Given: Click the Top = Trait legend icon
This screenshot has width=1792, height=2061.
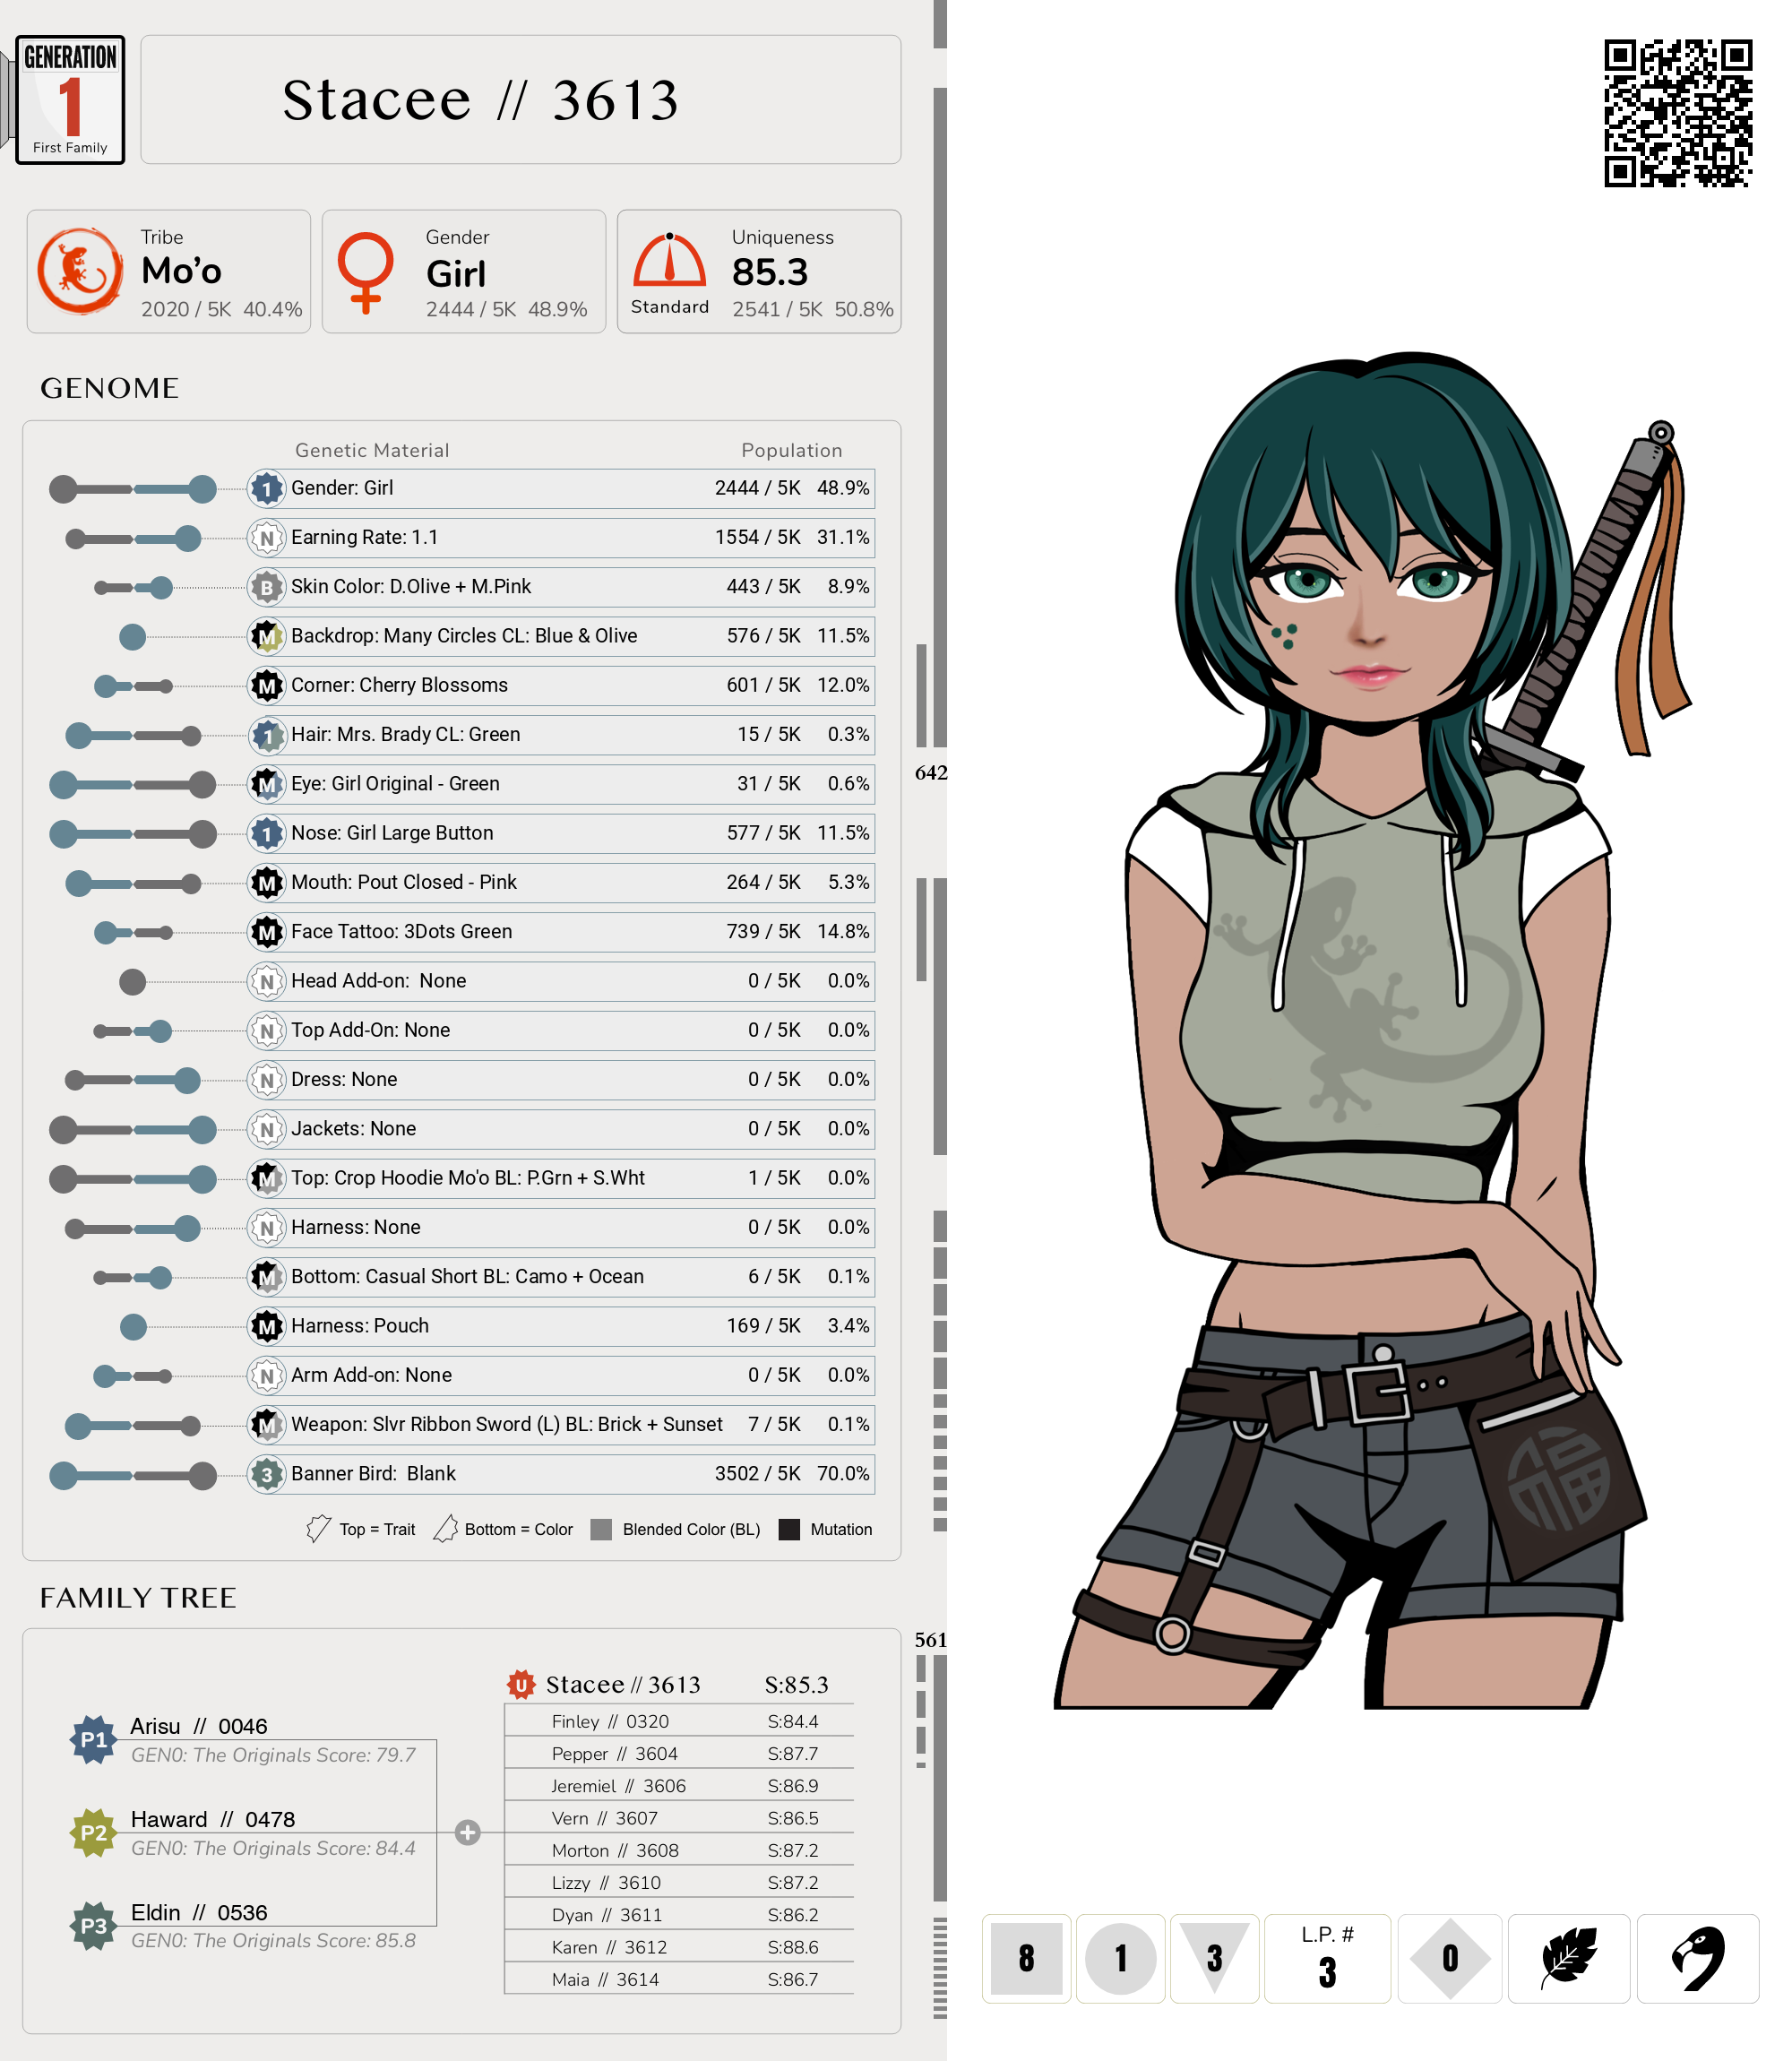Looking at the screenshot, I should coord(318,1529).
